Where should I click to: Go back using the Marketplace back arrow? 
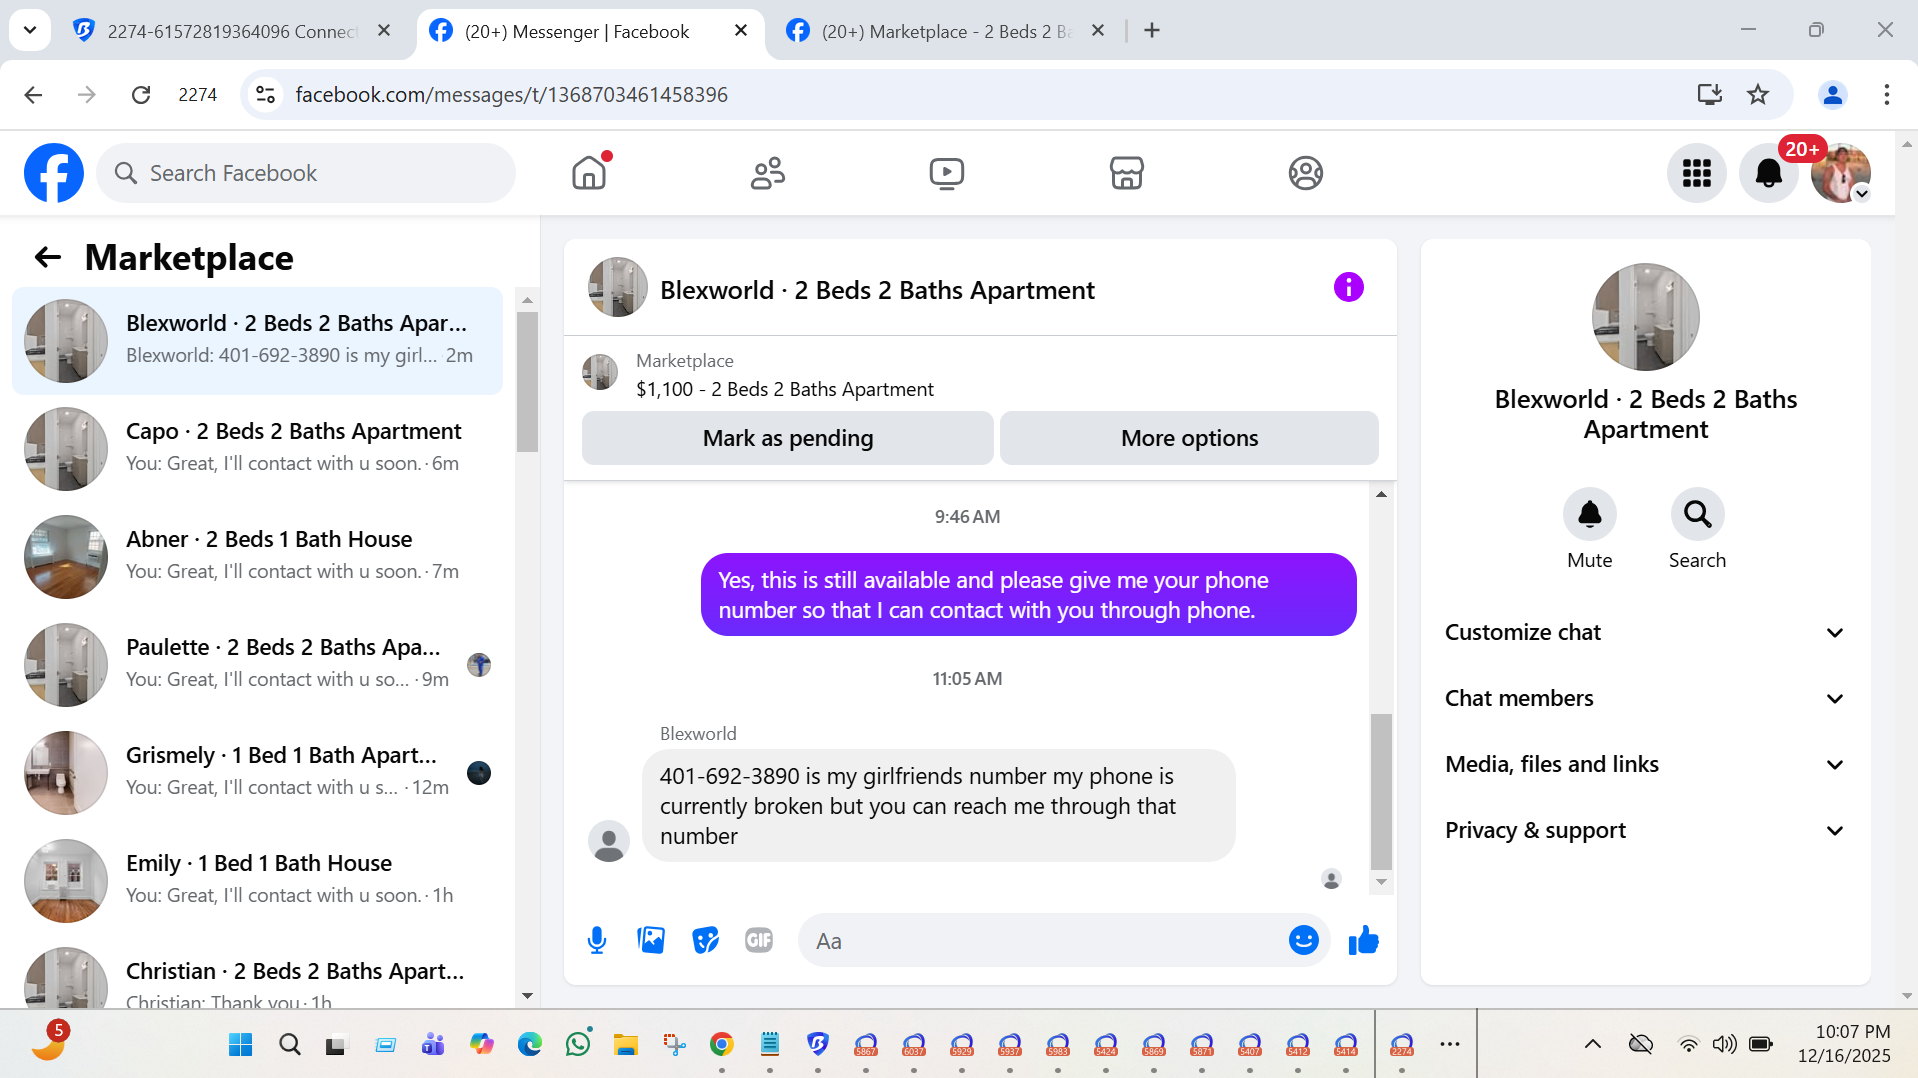coord(48,258)
